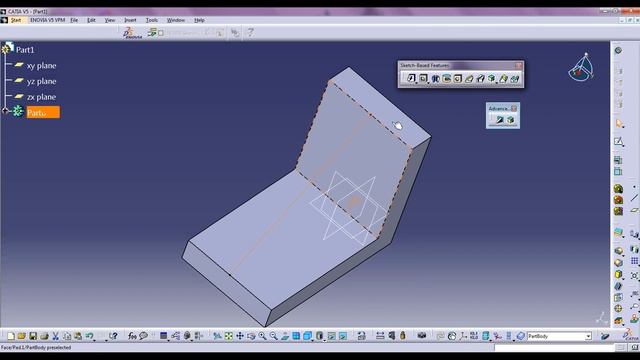Open the Solid Combine sub-toolbar dropdown arrow
The width and height of the screenshot is (640, 360).
497,83
